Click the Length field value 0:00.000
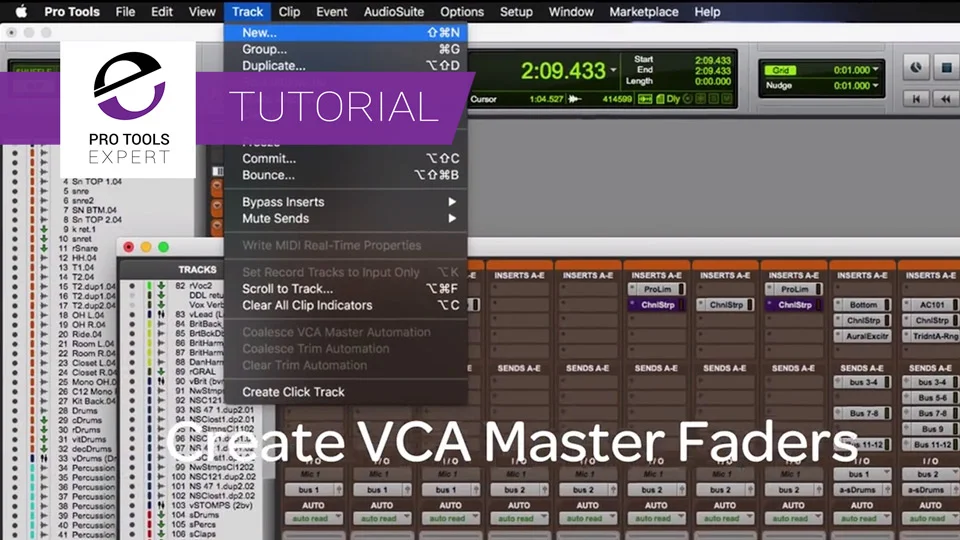The image size is (960, 540). click(x=713, y=81)
